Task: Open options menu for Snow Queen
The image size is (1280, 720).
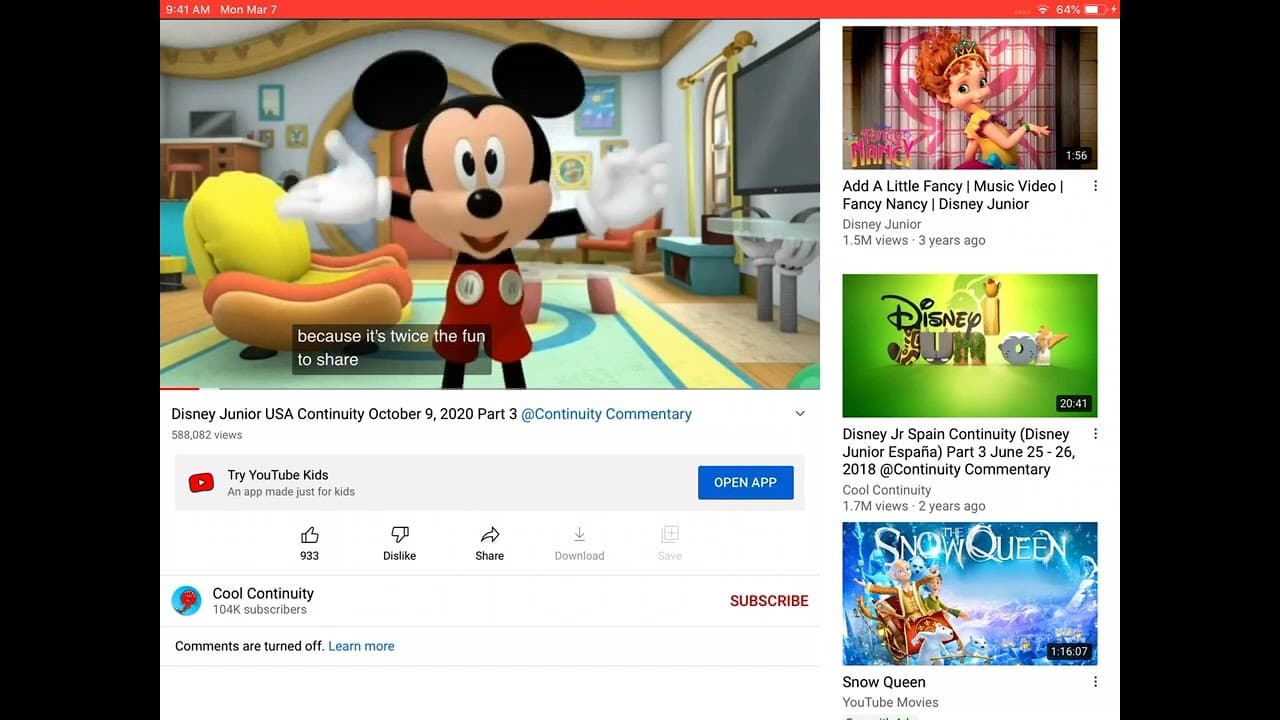Action: pyautogui.click(x=1095, y=682)
